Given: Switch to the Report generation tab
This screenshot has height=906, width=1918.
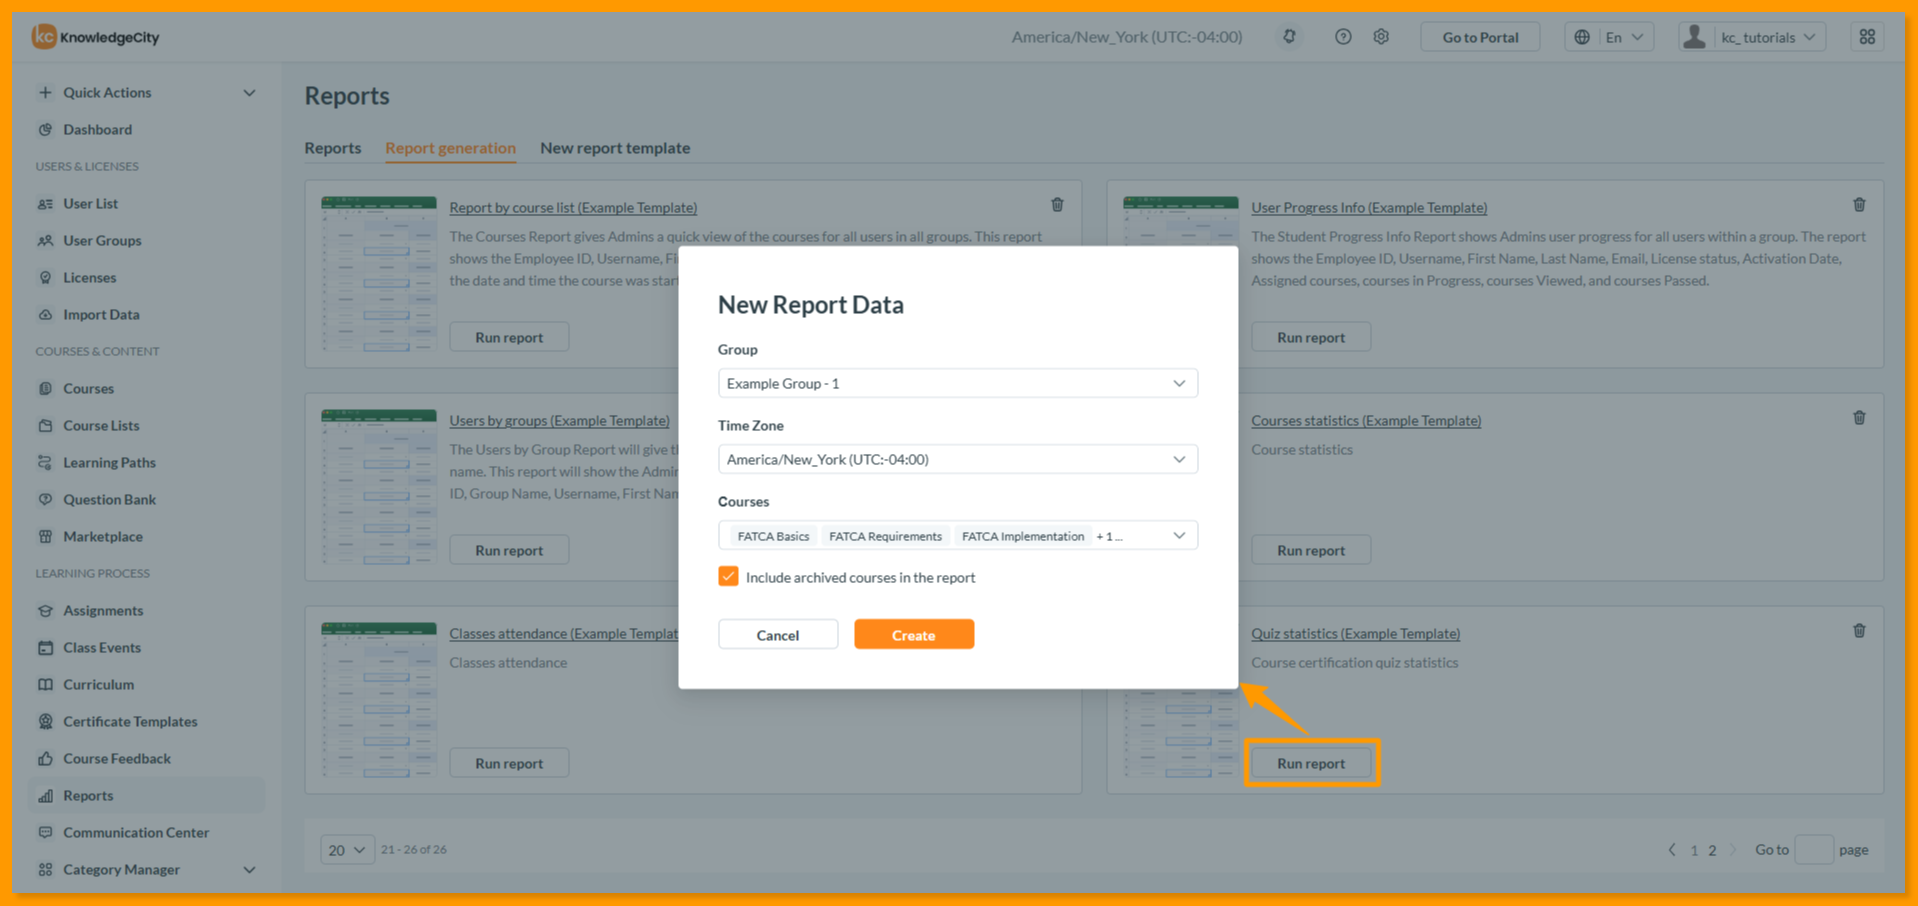Looking at the screenshot, I should coord(450,148).
